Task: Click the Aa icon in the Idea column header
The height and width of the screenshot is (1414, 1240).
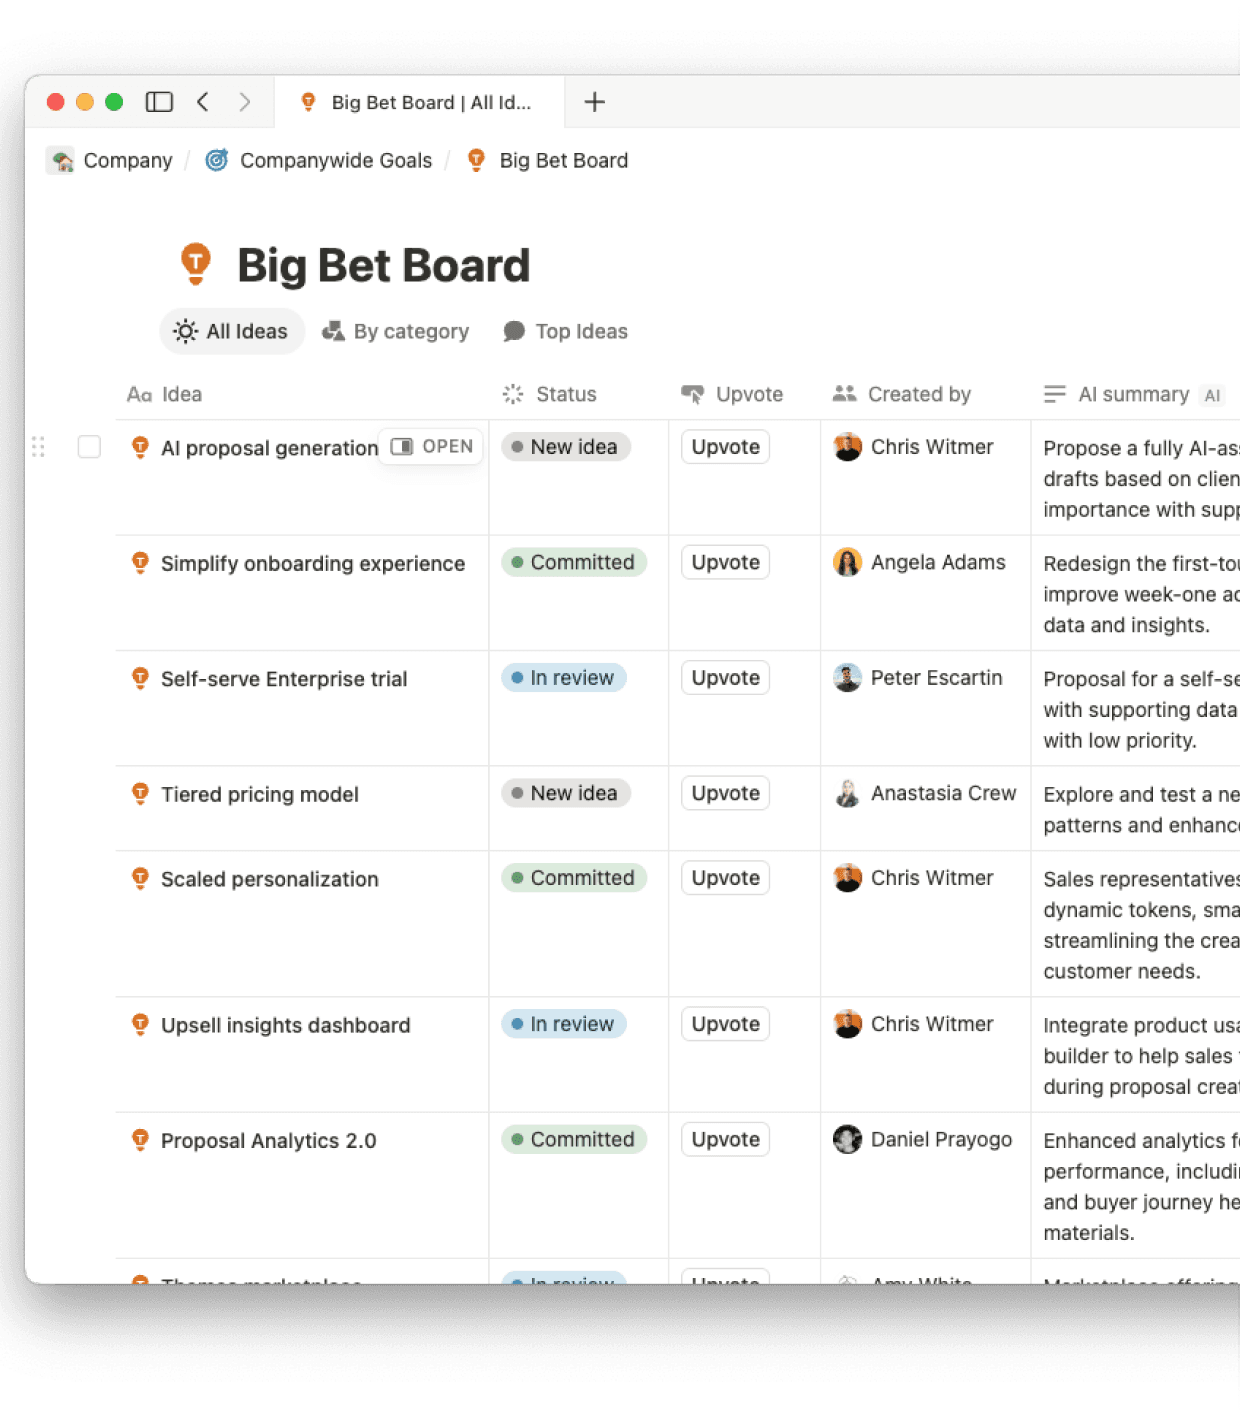Action: point(139,394)
